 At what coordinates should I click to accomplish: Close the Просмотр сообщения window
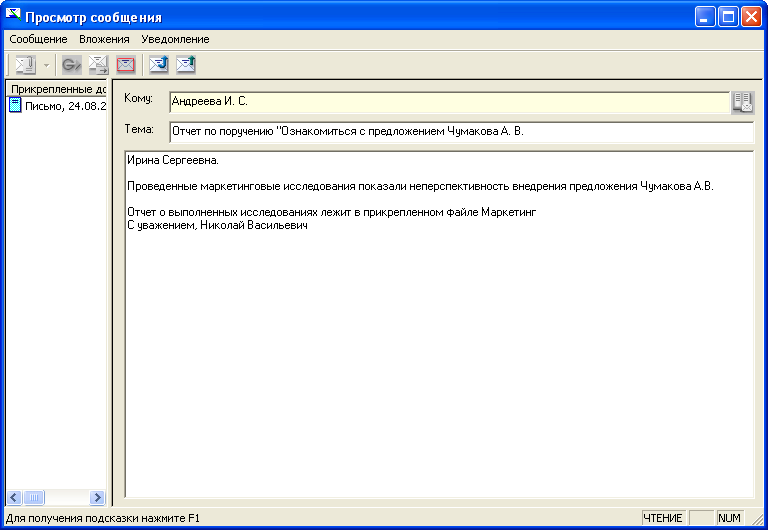click(751, 17)
